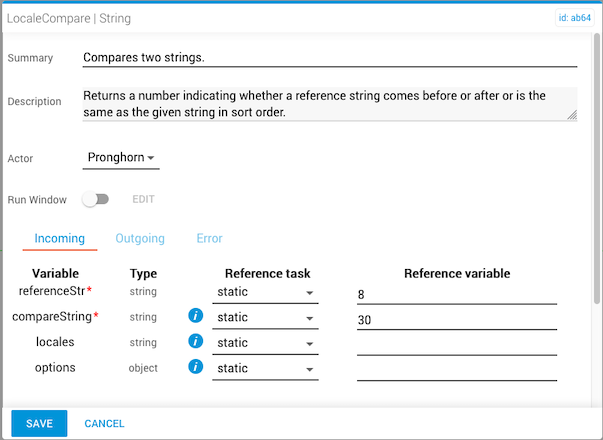Open referenceStr reference task dropdown
Image resolution: width=603 pixels, height=440 pixels.
coord(266,293)
